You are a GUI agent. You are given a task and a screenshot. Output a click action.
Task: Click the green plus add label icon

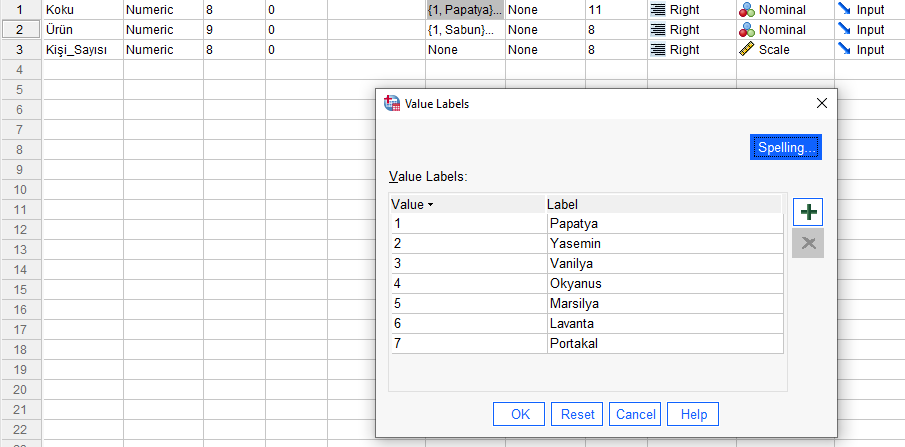click(x=808, y=212)
